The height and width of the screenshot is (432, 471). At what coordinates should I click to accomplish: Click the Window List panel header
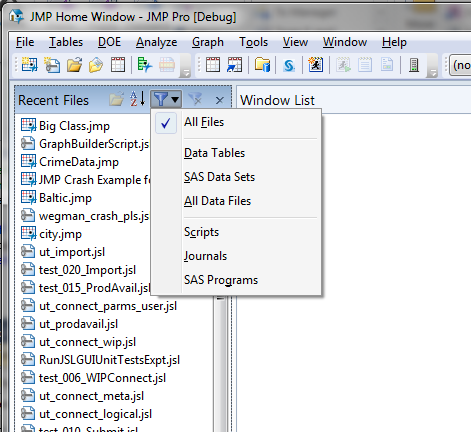[353, 100]
